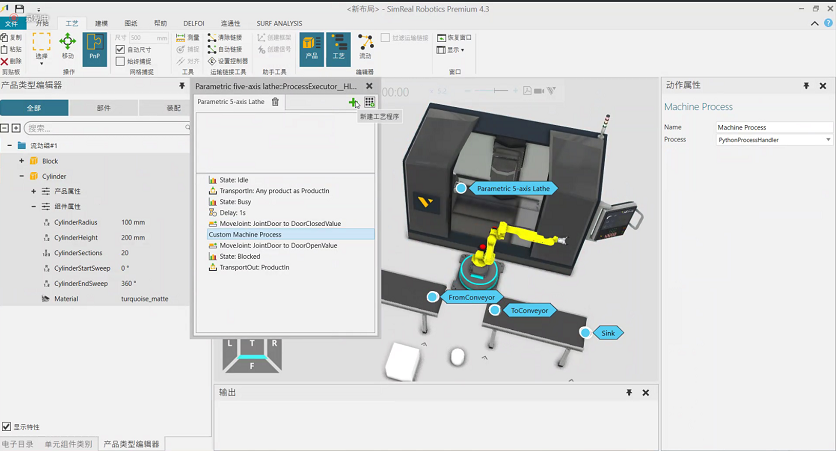Click the Sink label in the 3D view
This screenshot has height=451, width=836.
tap(608, 333)
